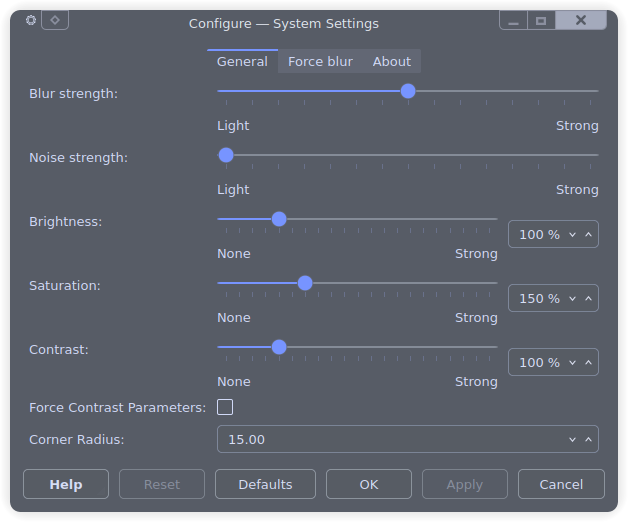Confirm settings with OK button
The width and height of the screenshot is (628, 522).
368,484
